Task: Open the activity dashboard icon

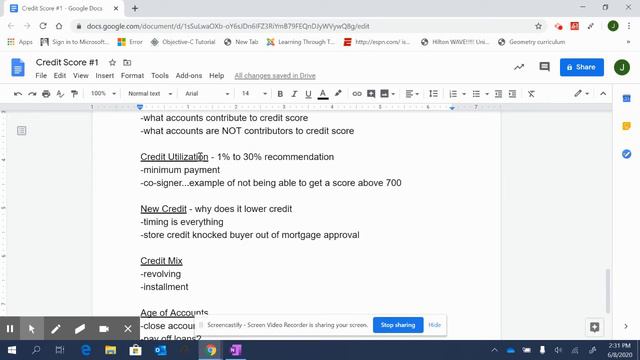Action: (519, 67)
